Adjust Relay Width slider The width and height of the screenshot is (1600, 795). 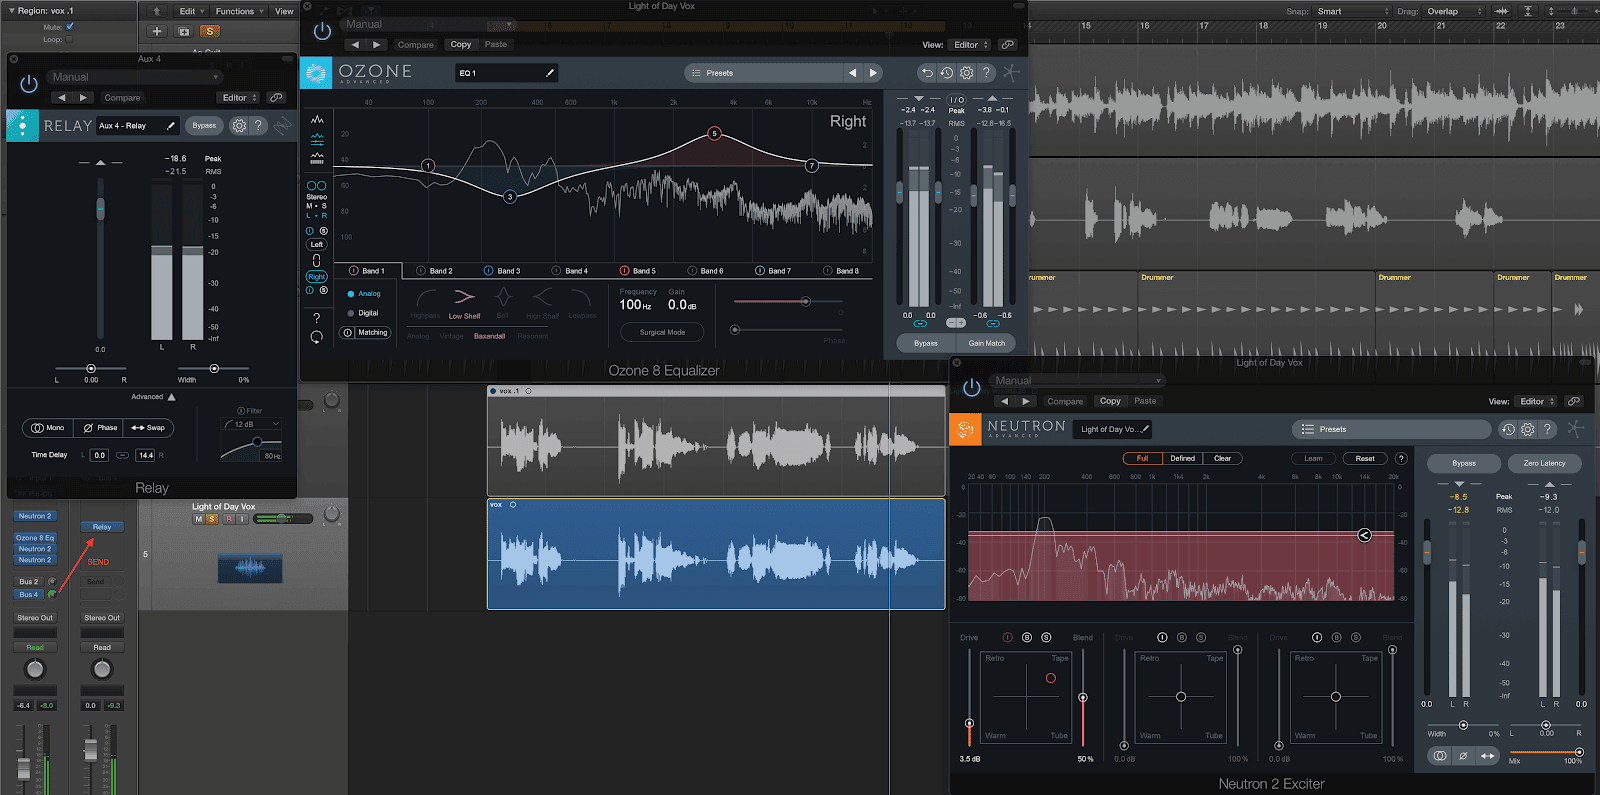214,369
